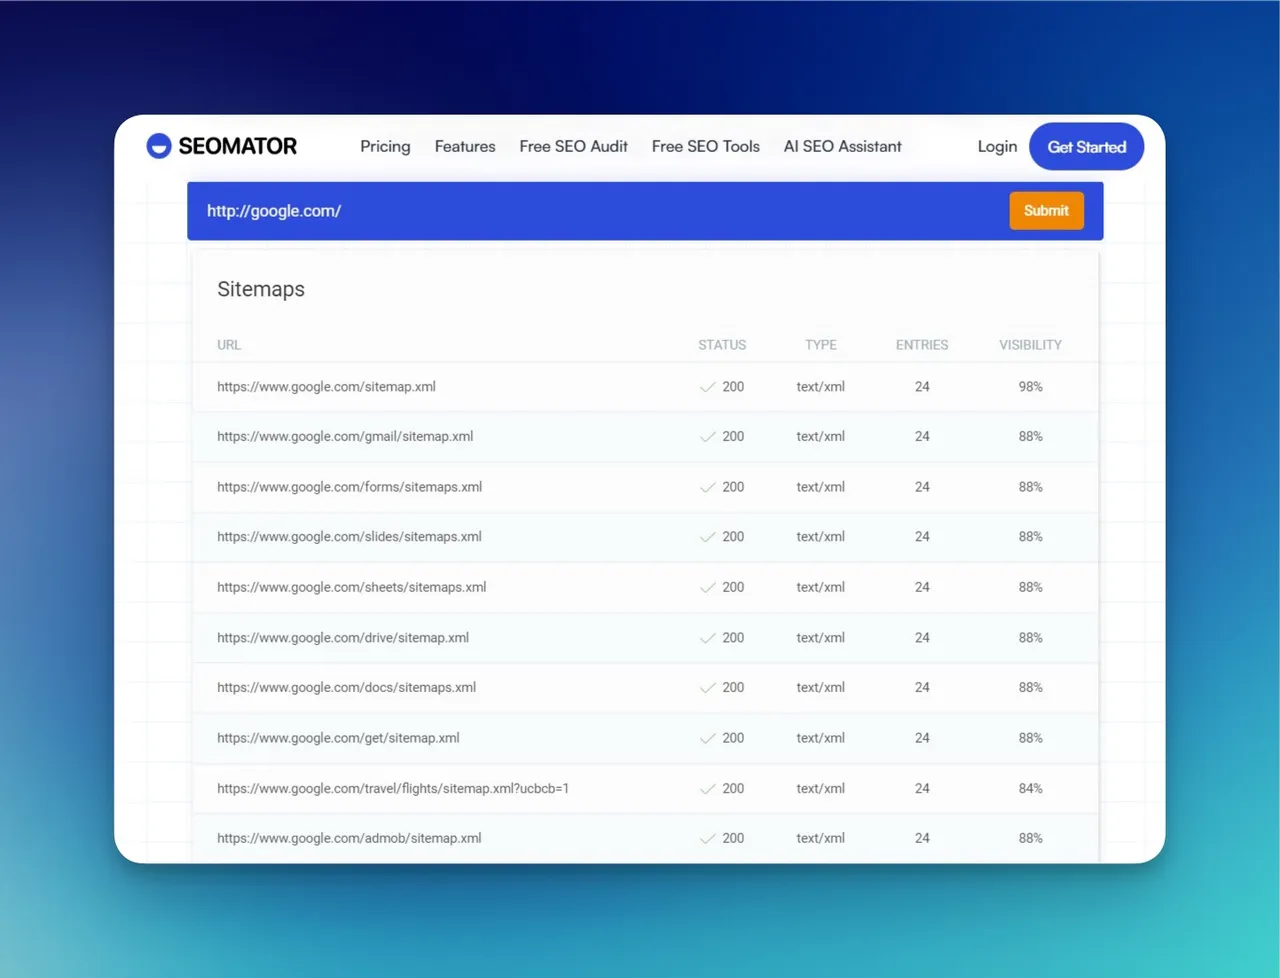Click the URL column header
Screen dimensions: 1280x978
pyautogui.click(x=229, y=344)
